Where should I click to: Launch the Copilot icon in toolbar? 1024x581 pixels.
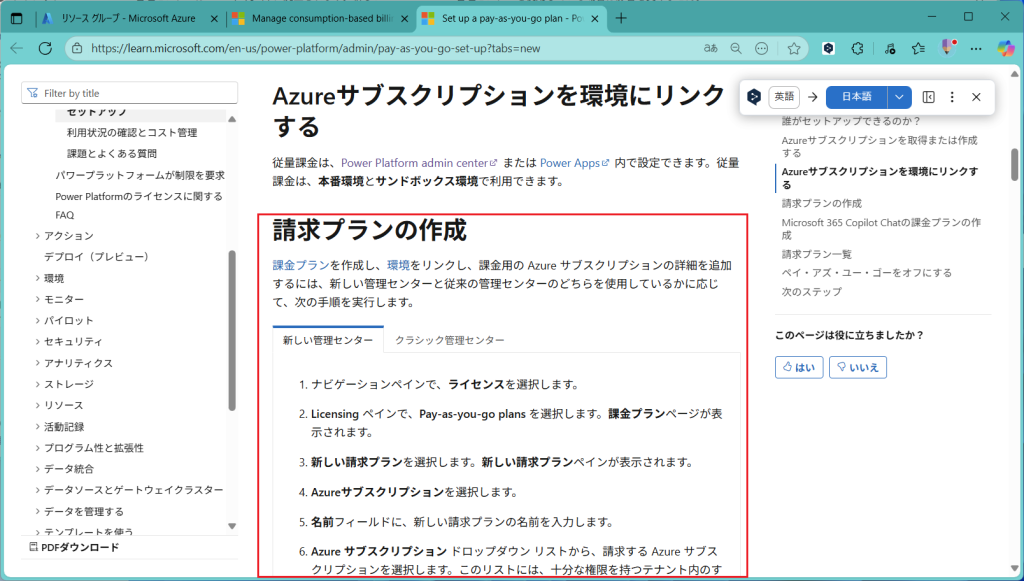[x=1006, y=48]
